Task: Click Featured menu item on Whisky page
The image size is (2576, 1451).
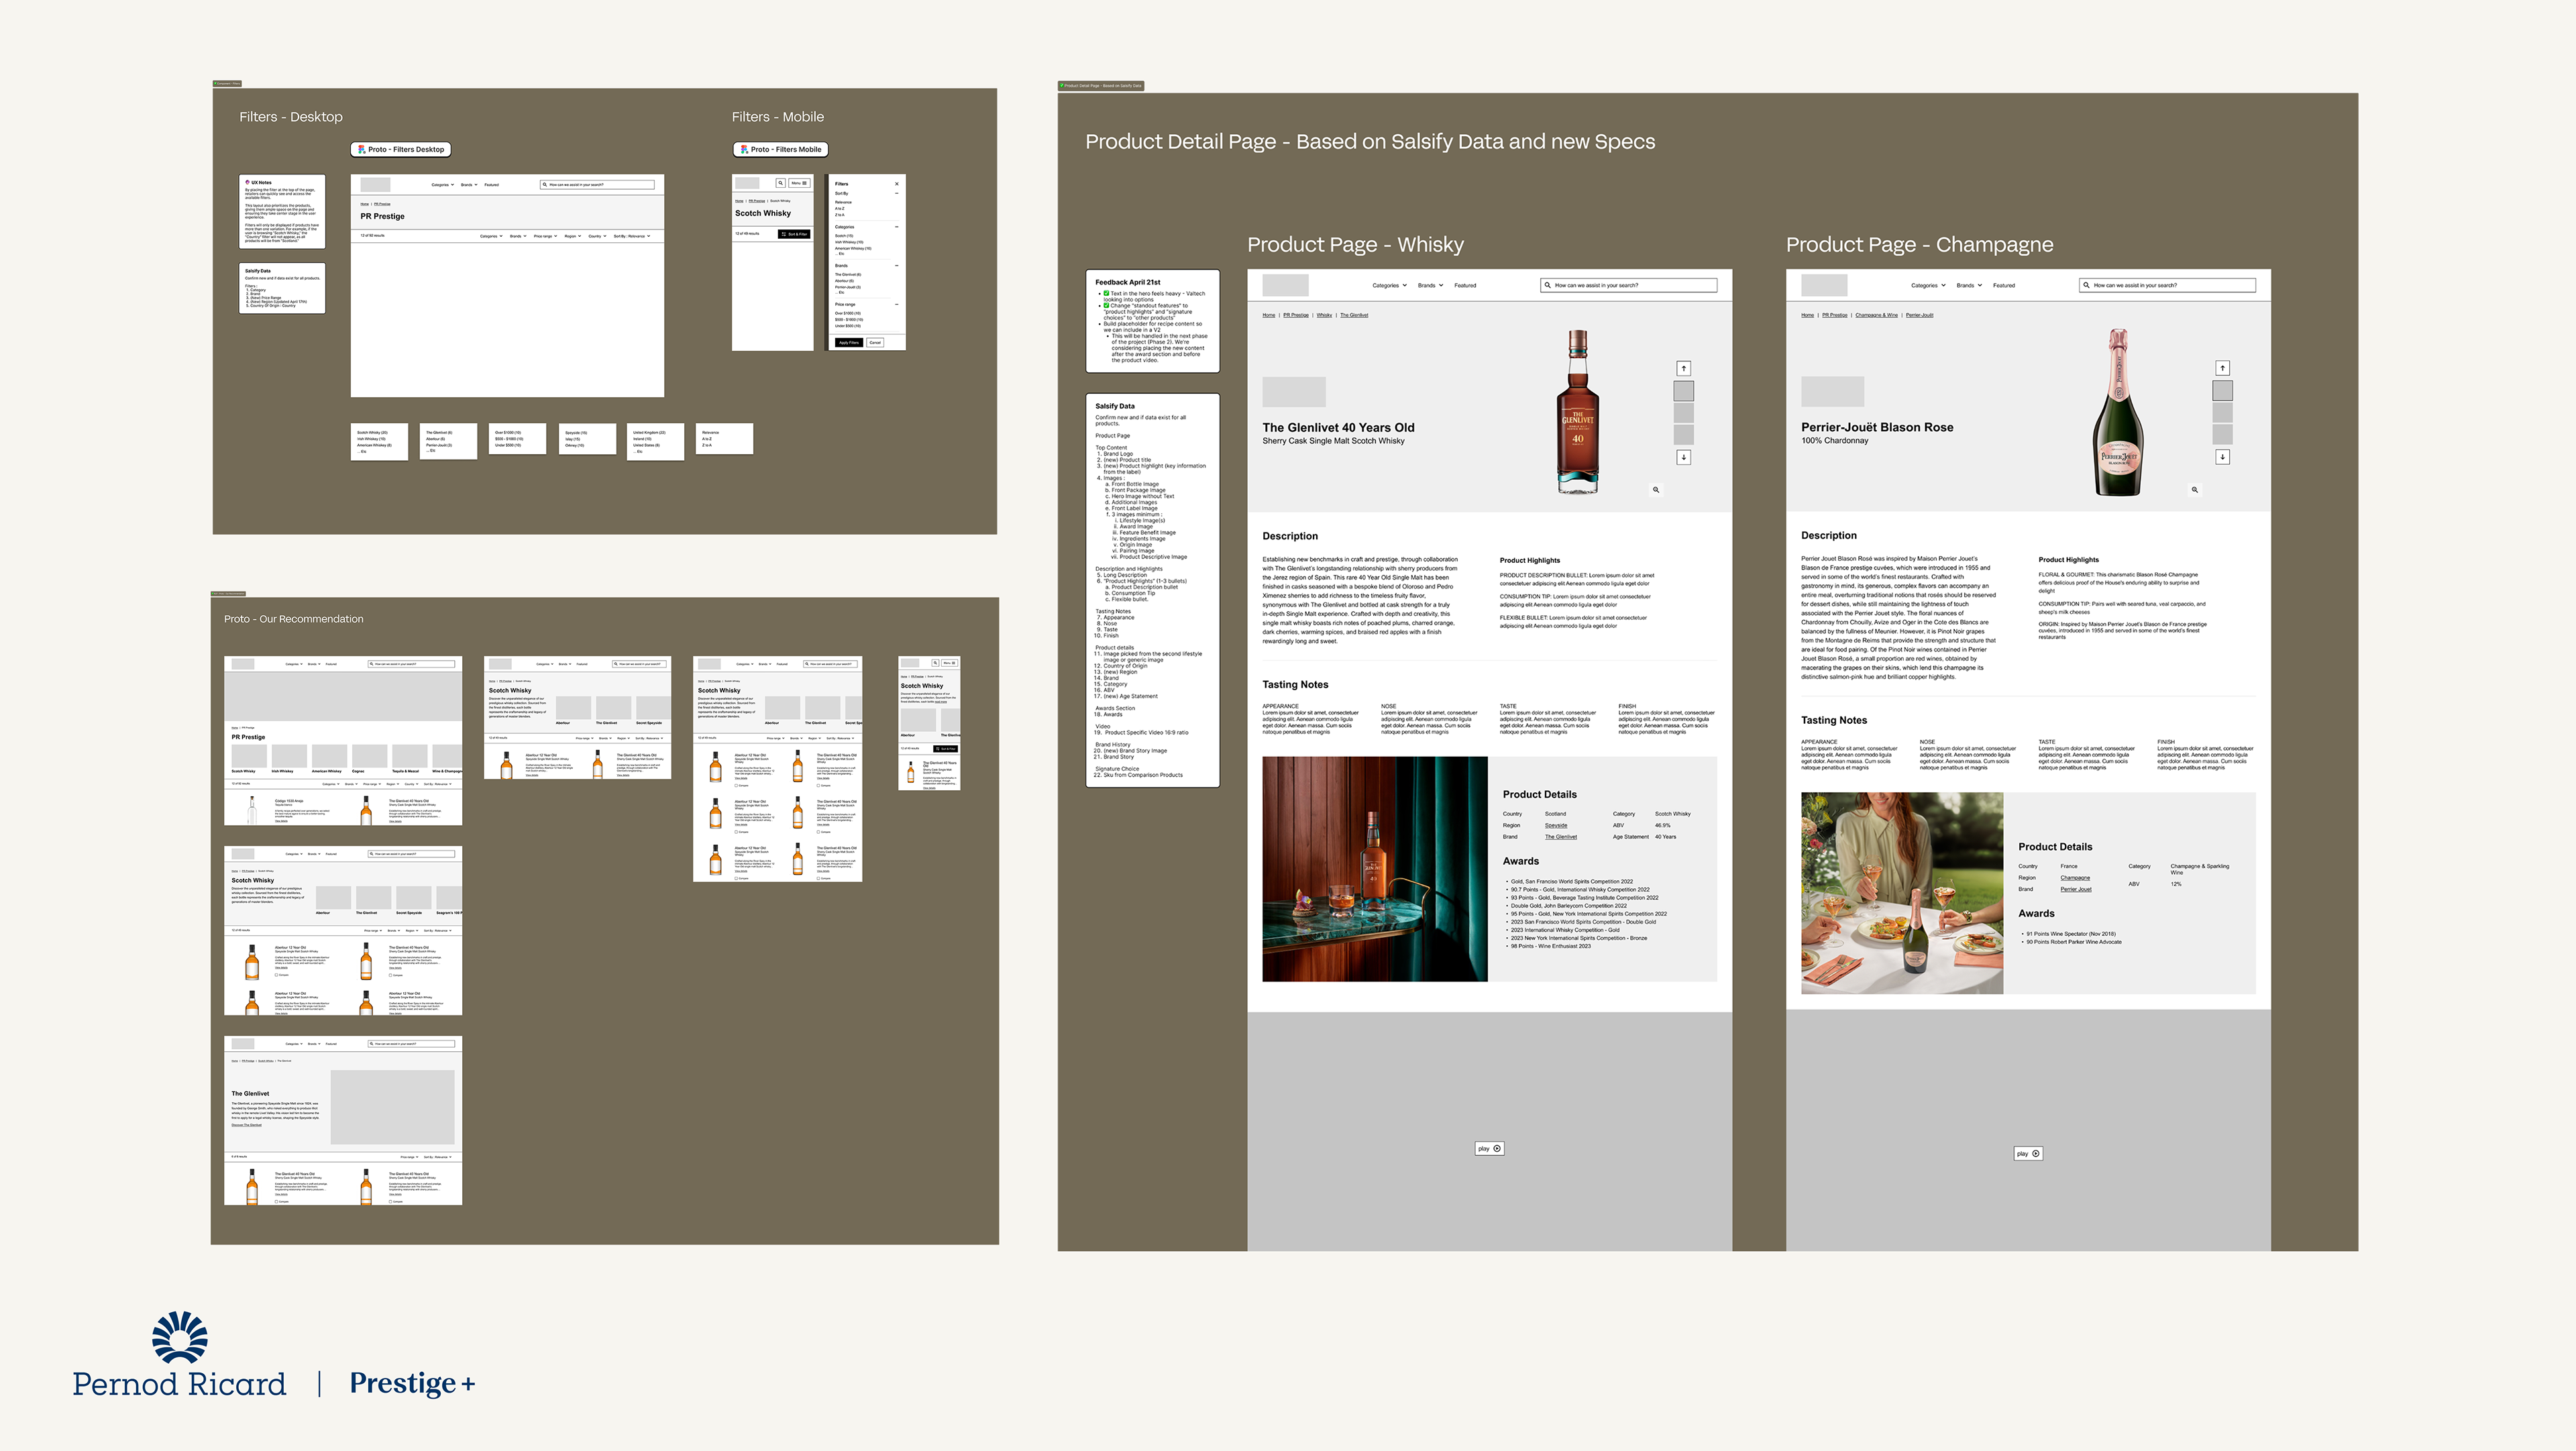Action: [x=1465, y=286]
